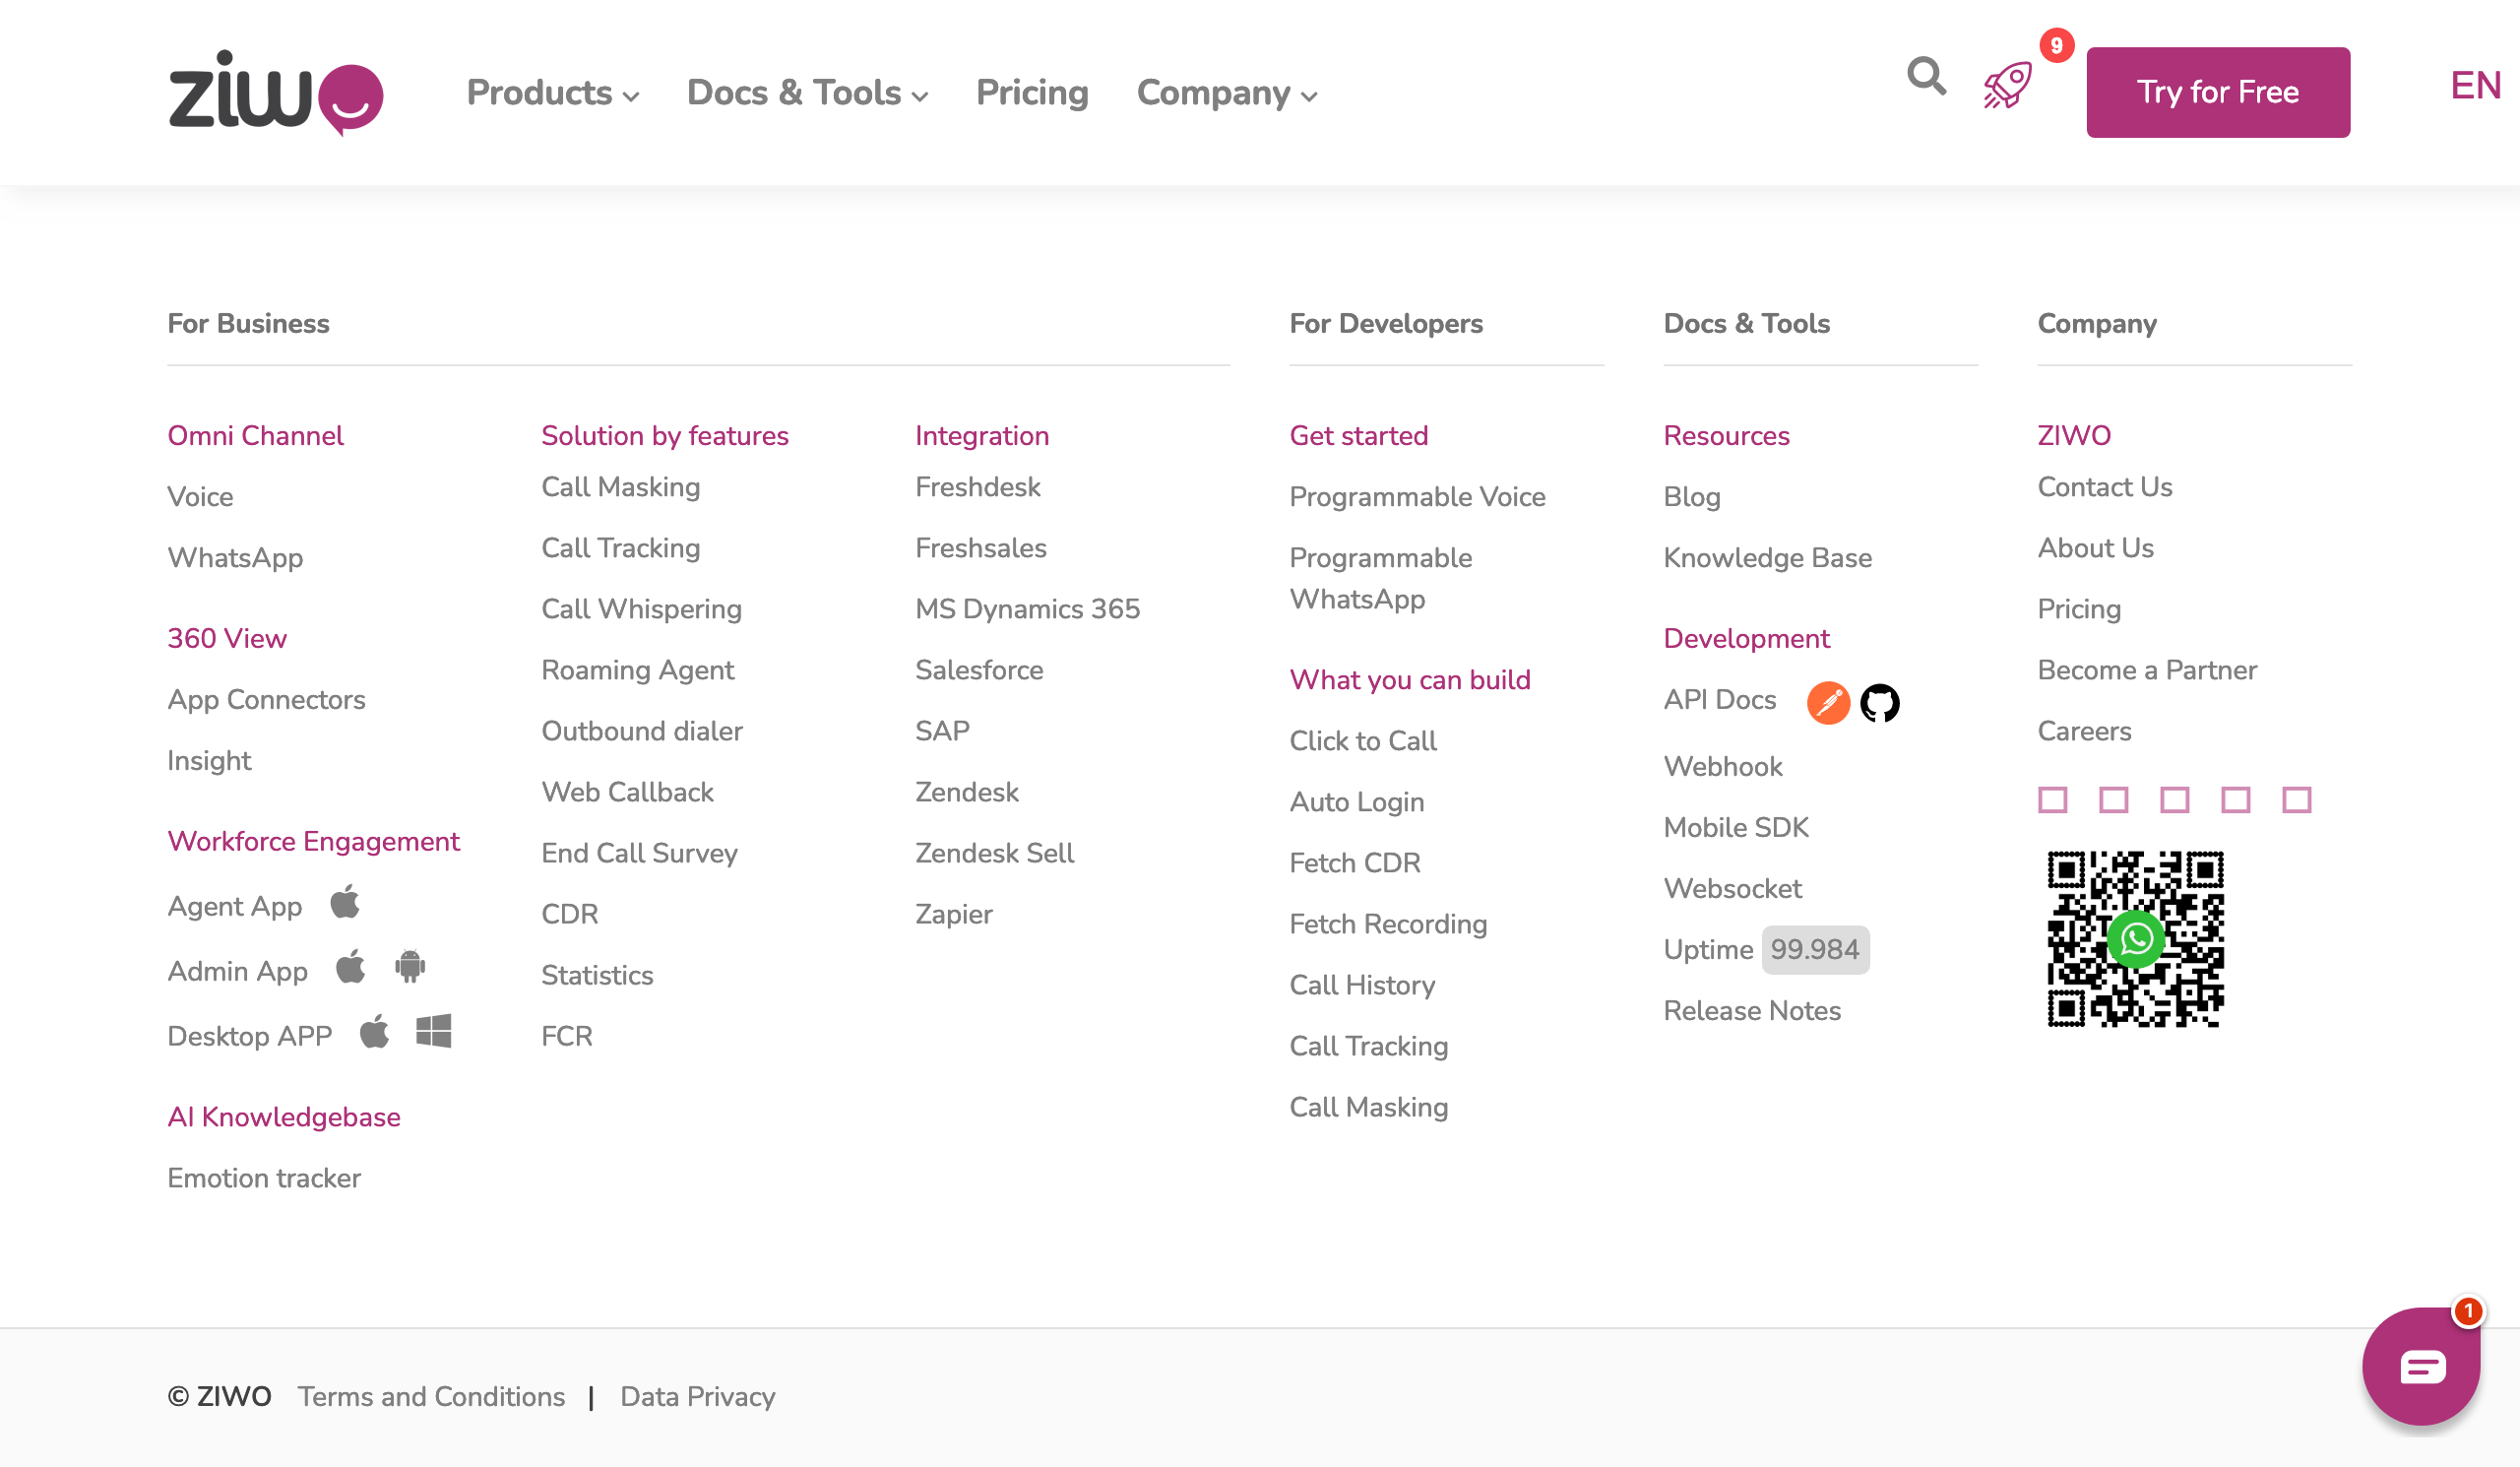Open the Data Privacy footer link
This screenshot has height=1467, width=2520.
point(698,1397)
